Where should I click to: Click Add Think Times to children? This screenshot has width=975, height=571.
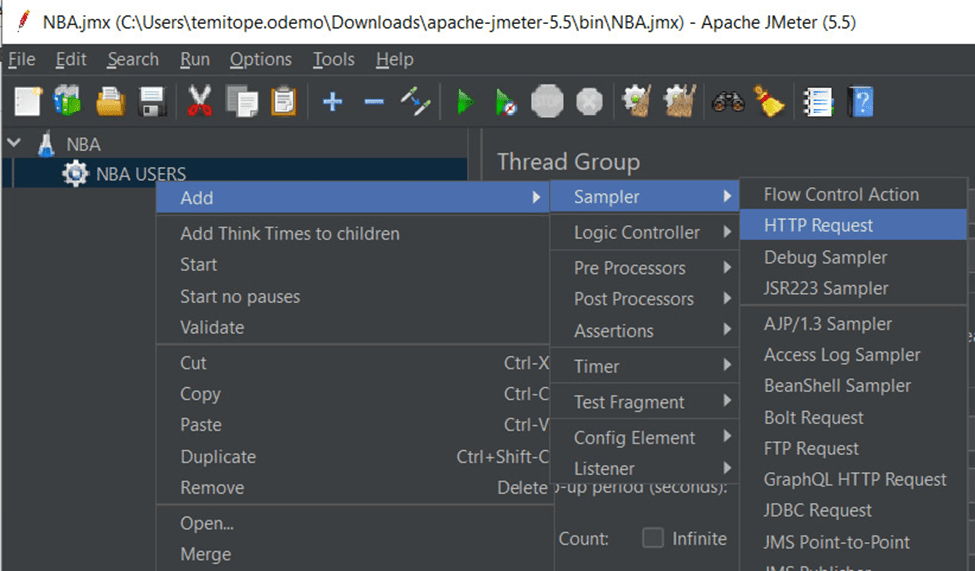pyautogui.click(x=289, y=234)
